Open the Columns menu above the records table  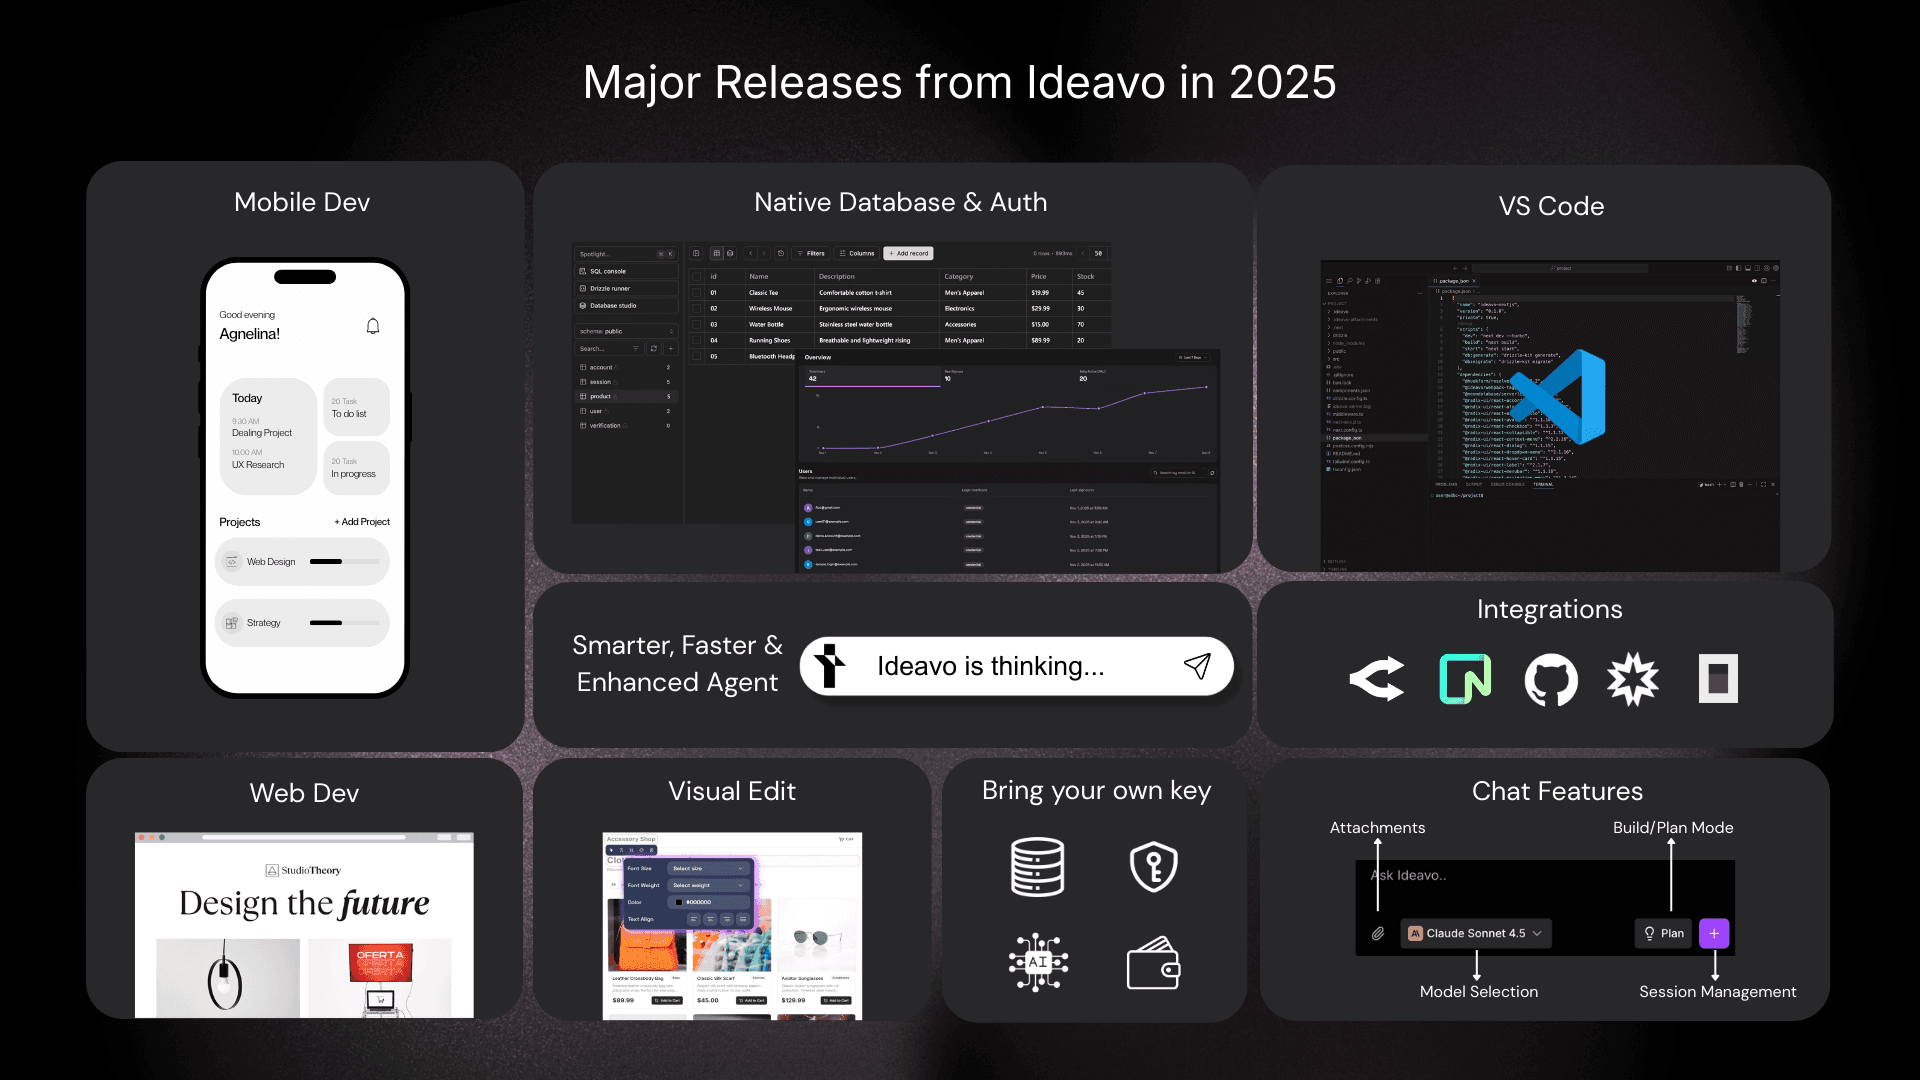[856, 253]
